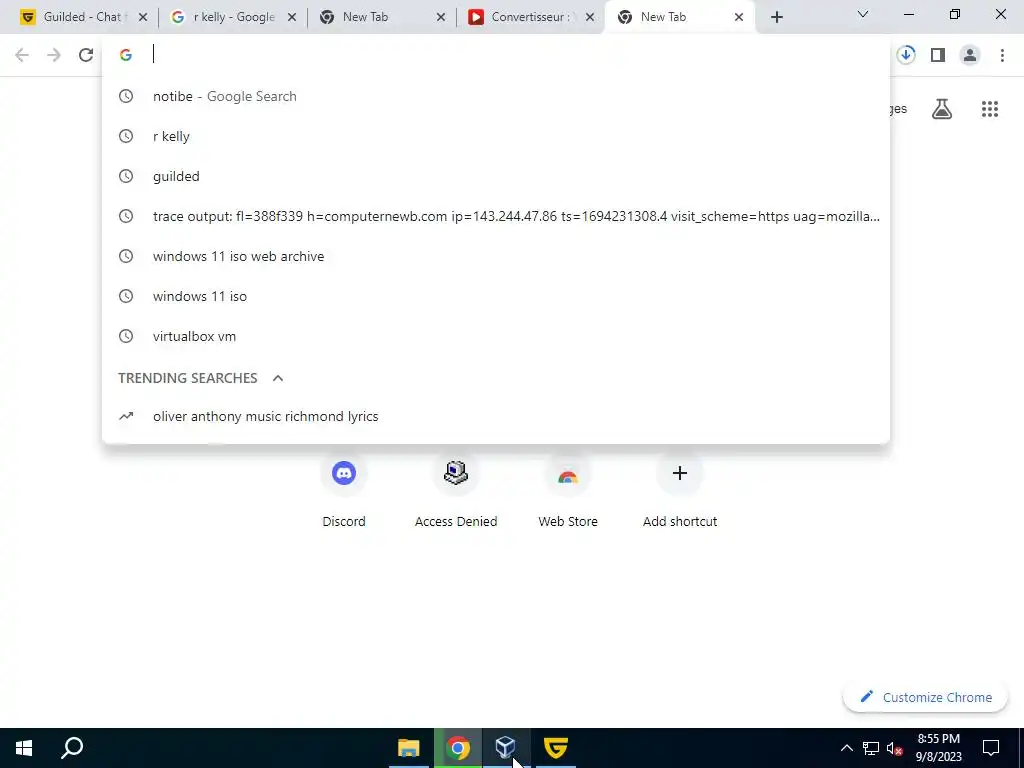Toggle the Chrome side panel icon
The image size is (1024, 768).
point(938,55)
